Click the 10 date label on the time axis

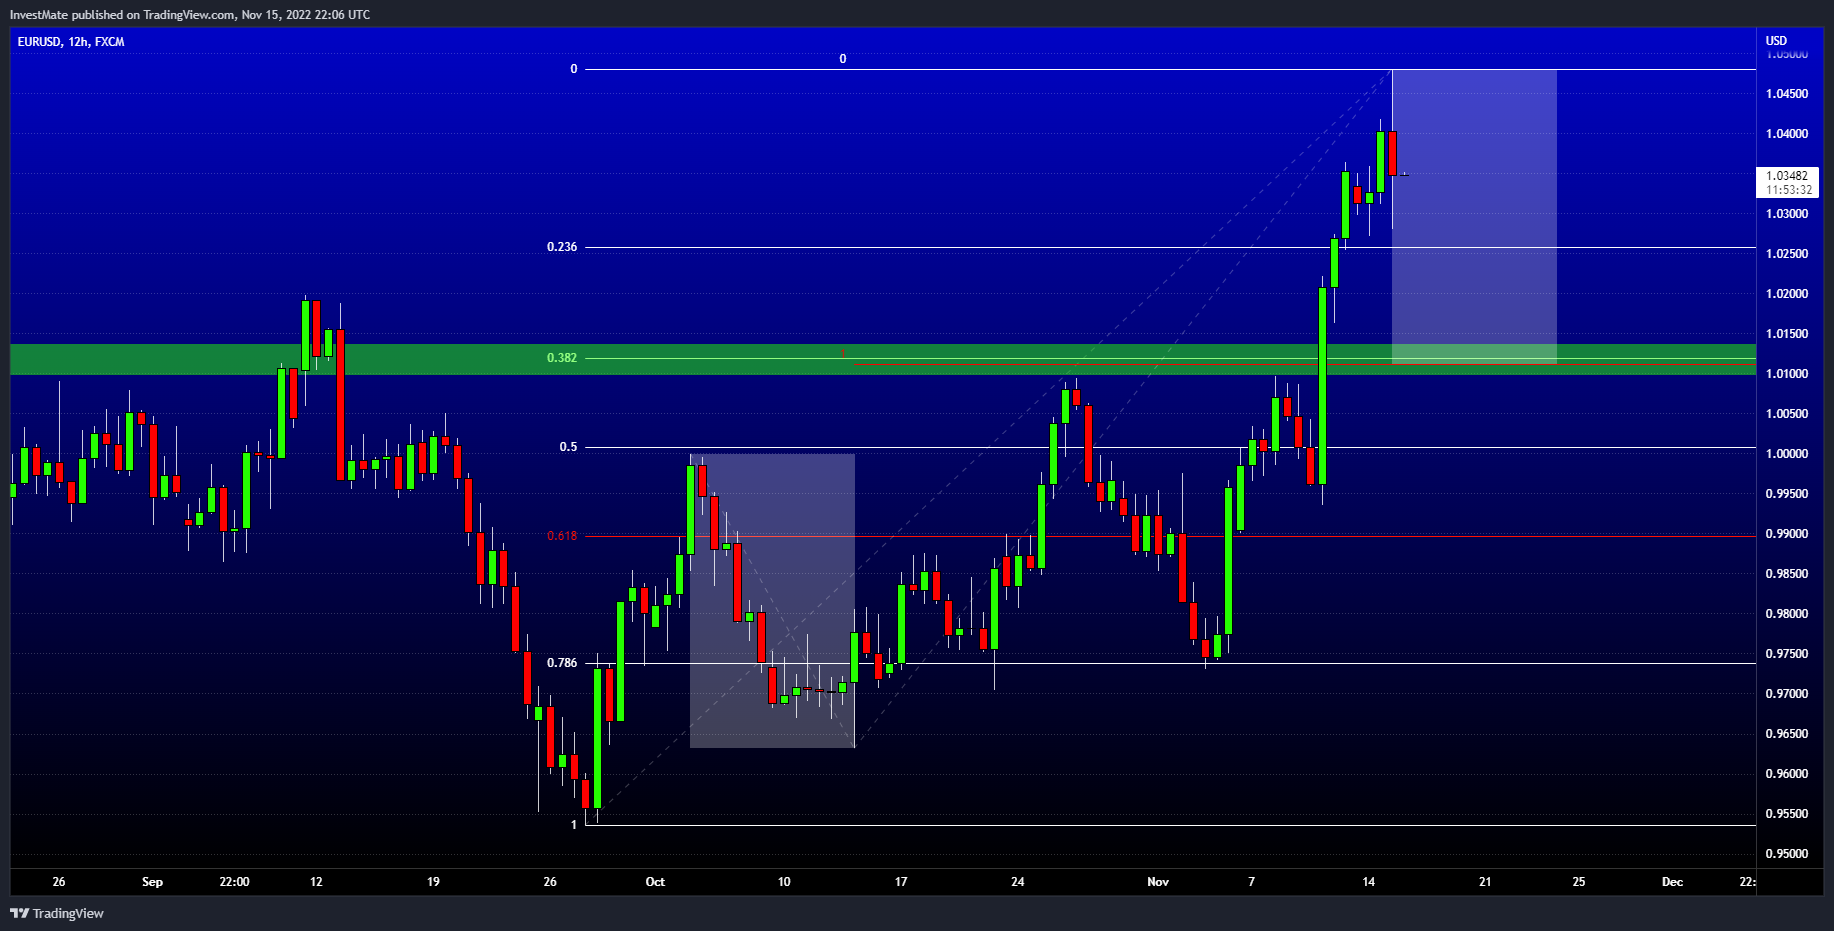(x=784, y=882)
